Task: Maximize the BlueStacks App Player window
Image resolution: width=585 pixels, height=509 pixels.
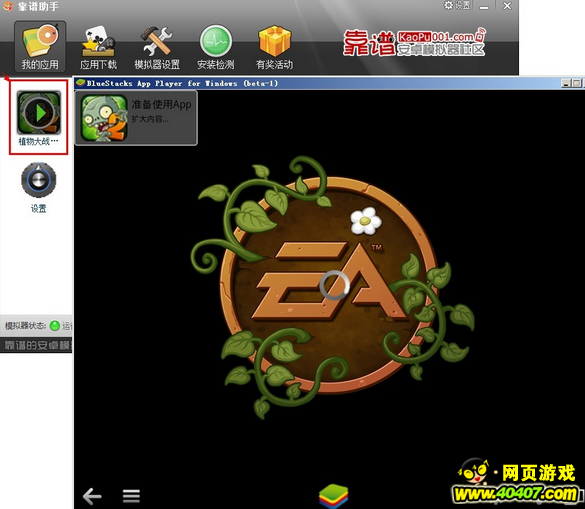Action: 576,83
